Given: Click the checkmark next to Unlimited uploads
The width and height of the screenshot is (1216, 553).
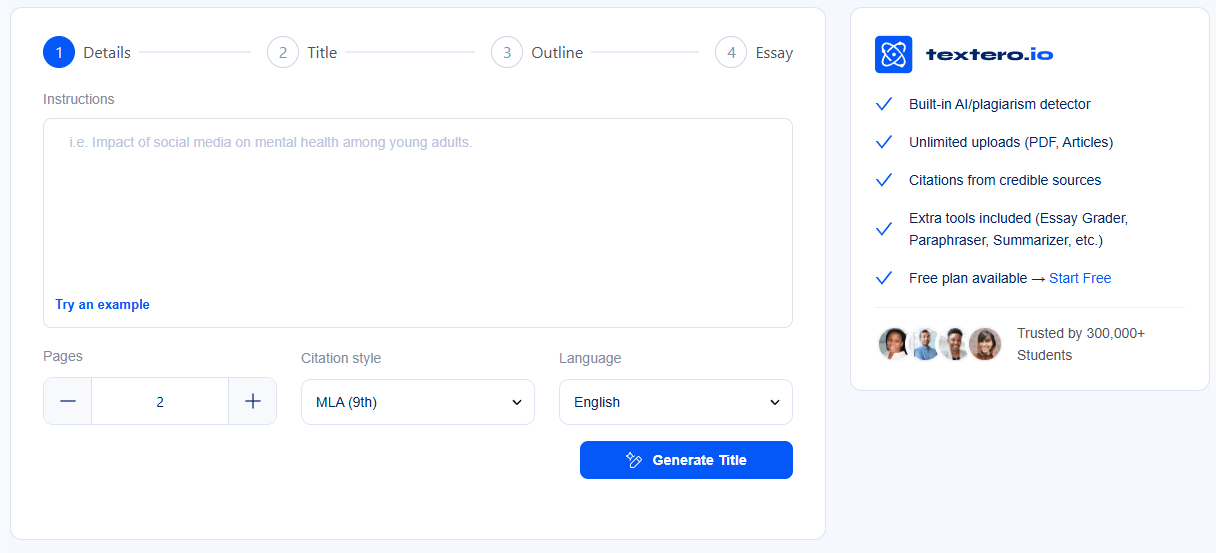Looking at the screenshot, I should [x=883, y=142].
